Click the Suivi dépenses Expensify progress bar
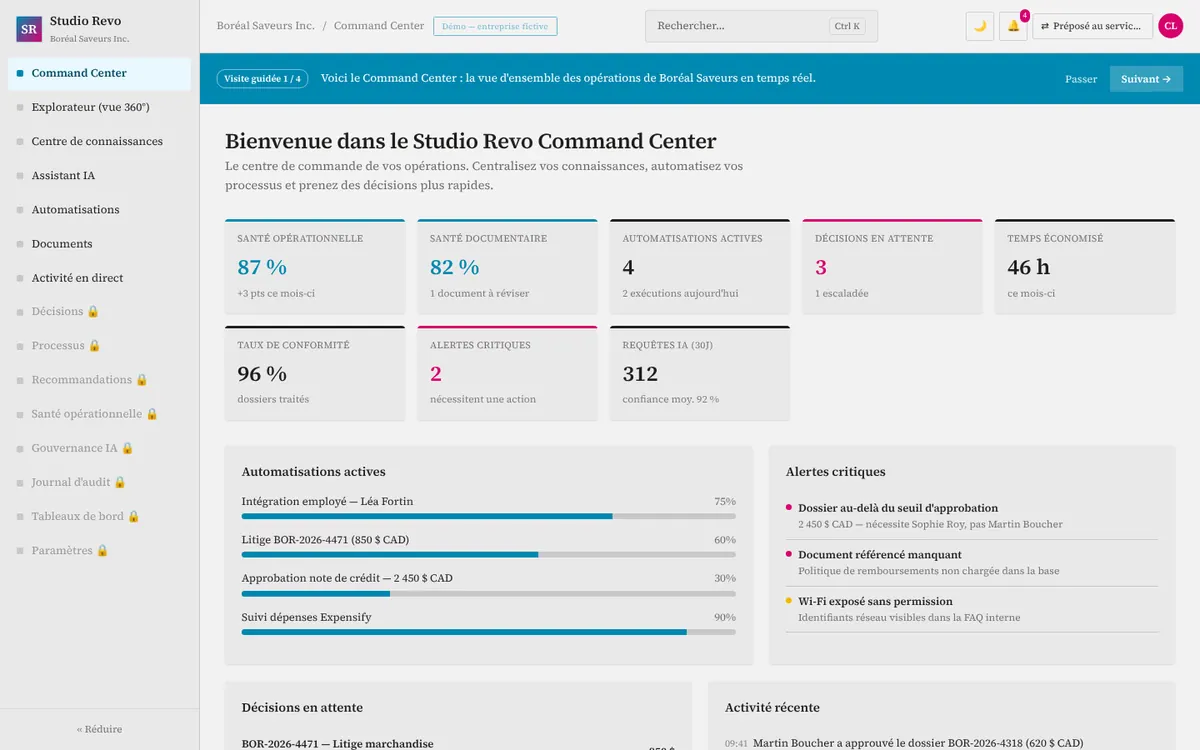The height and width of the screenshot is (750, 1200). click(489, 632)
